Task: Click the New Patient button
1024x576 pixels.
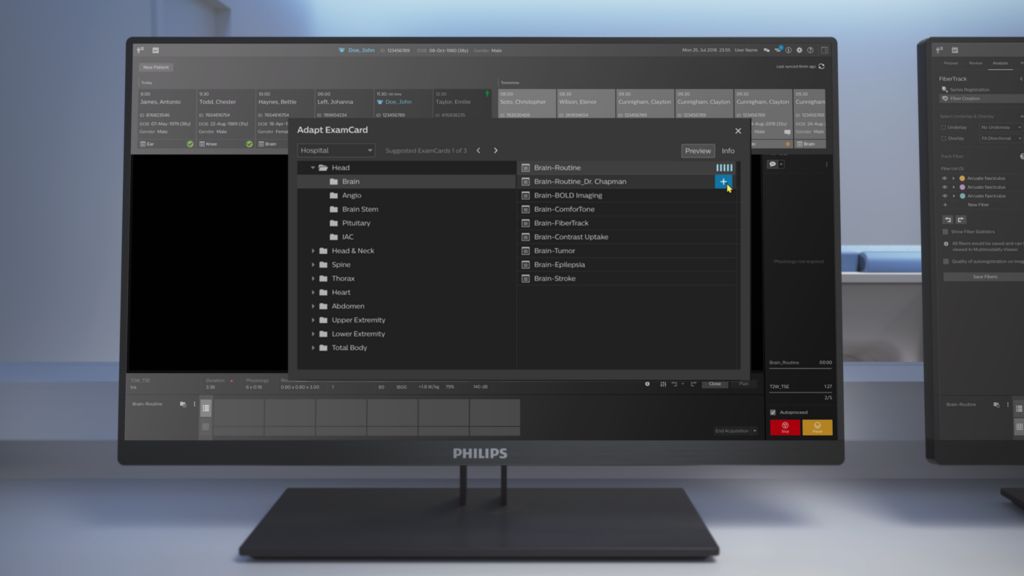Action: coord(155,67)
